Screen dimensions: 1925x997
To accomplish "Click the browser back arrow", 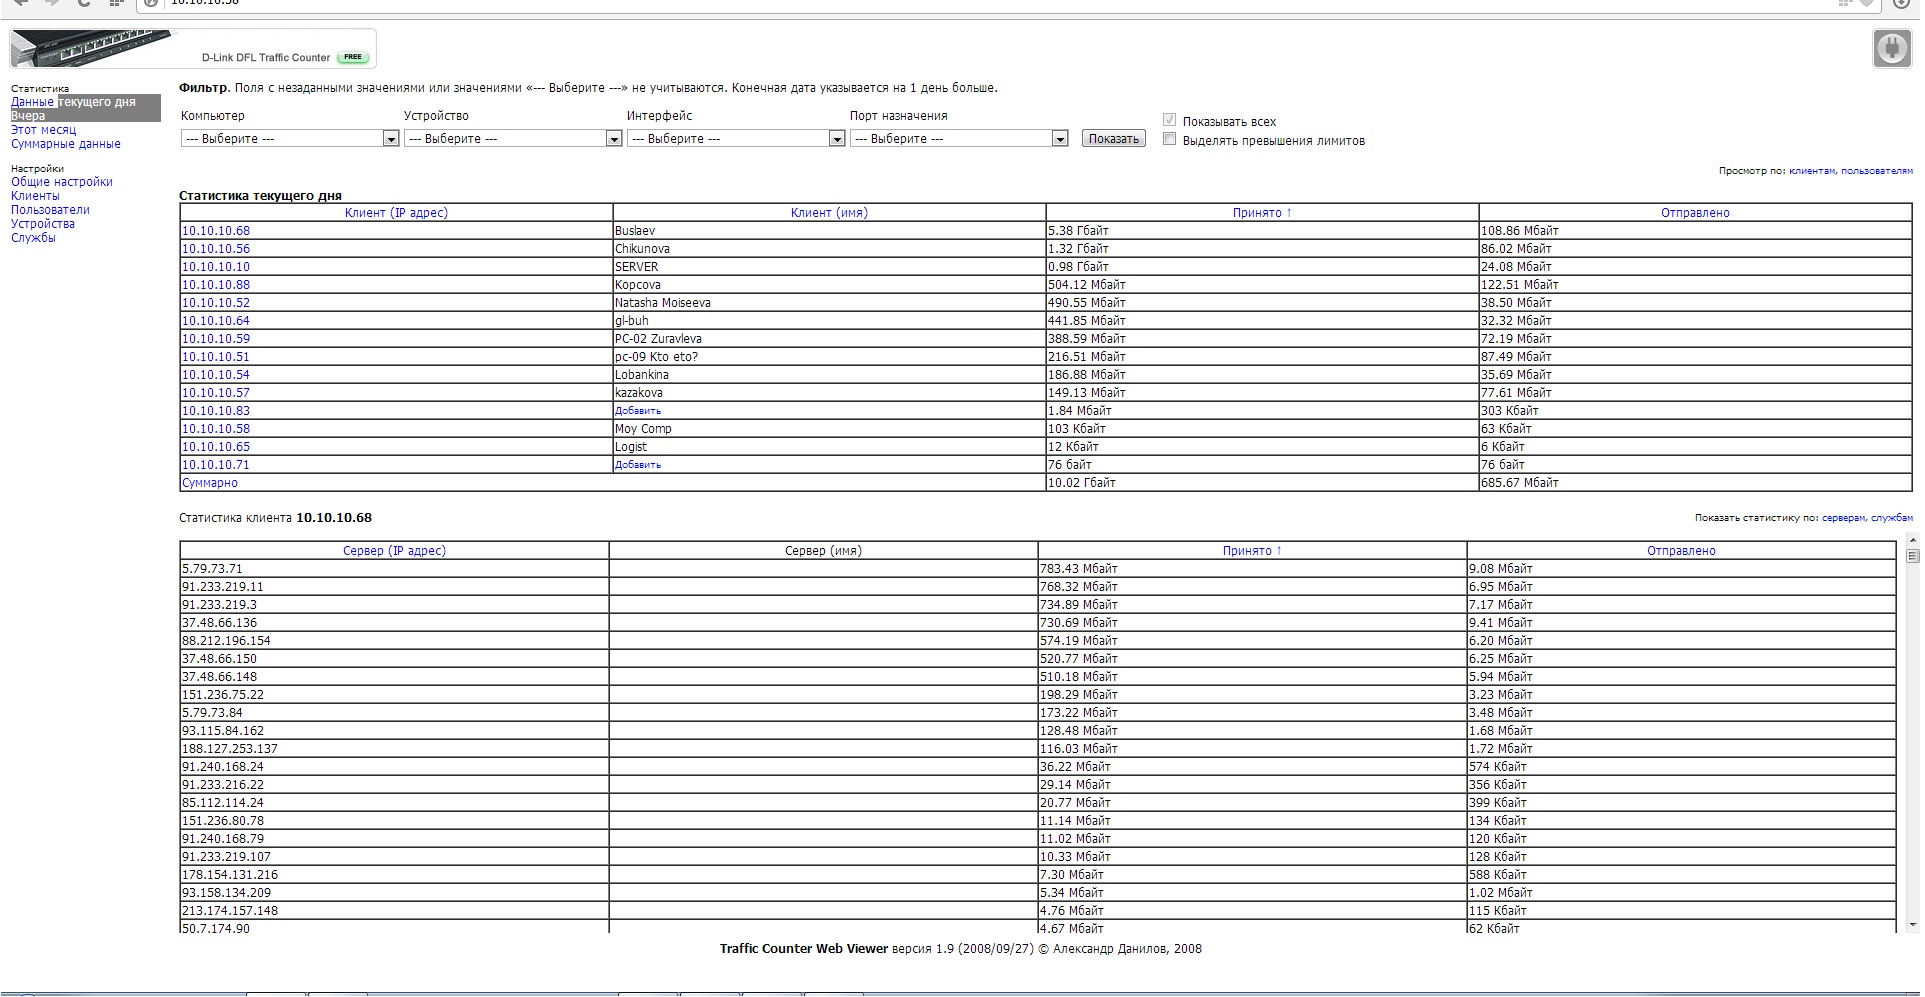I will (20, 3).
